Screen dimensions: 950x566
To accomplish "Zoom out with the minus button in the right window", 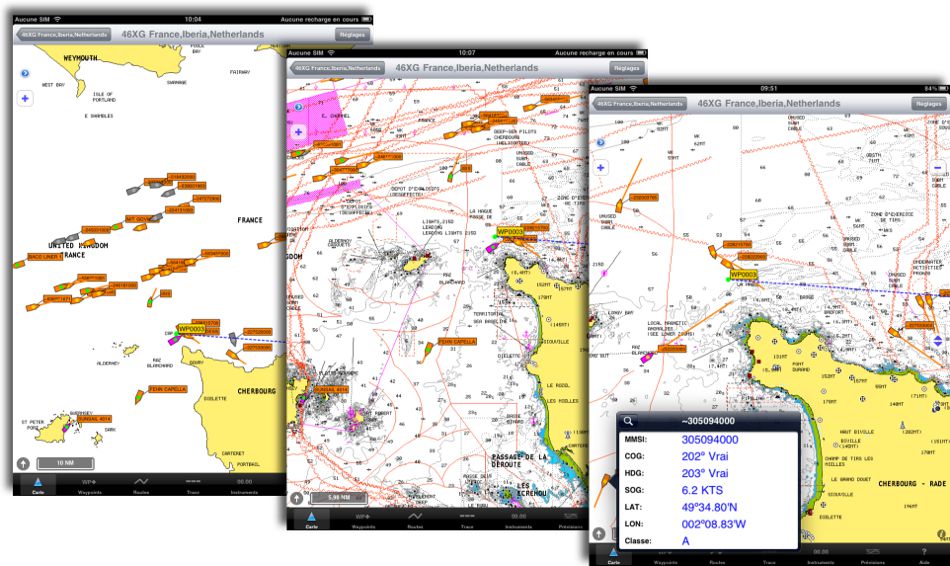I will [x=937, y=168].
